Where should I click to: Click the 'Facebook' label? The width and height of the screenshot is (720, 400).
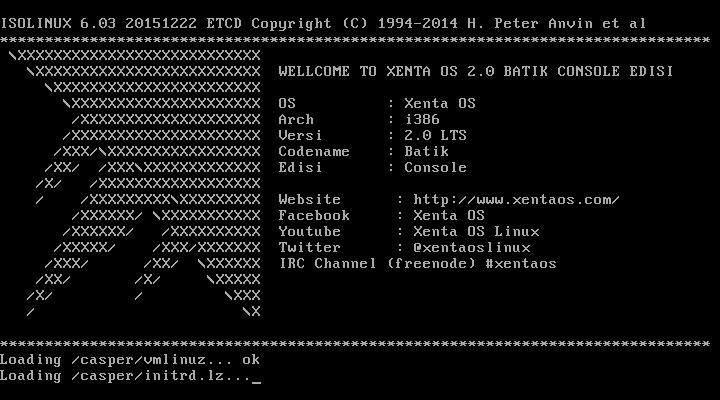point(314,216)
